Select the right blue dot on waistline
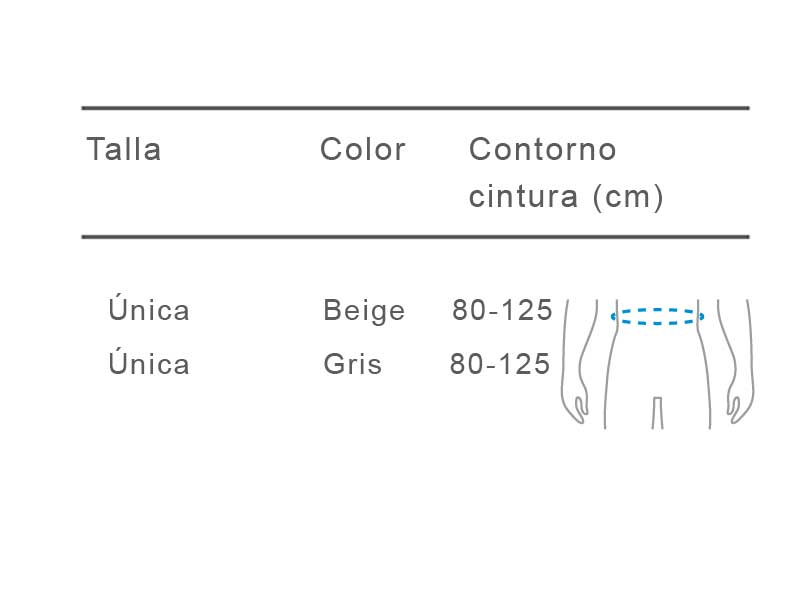The height and width of the screenshot is (600, 800). click(702, 316)
